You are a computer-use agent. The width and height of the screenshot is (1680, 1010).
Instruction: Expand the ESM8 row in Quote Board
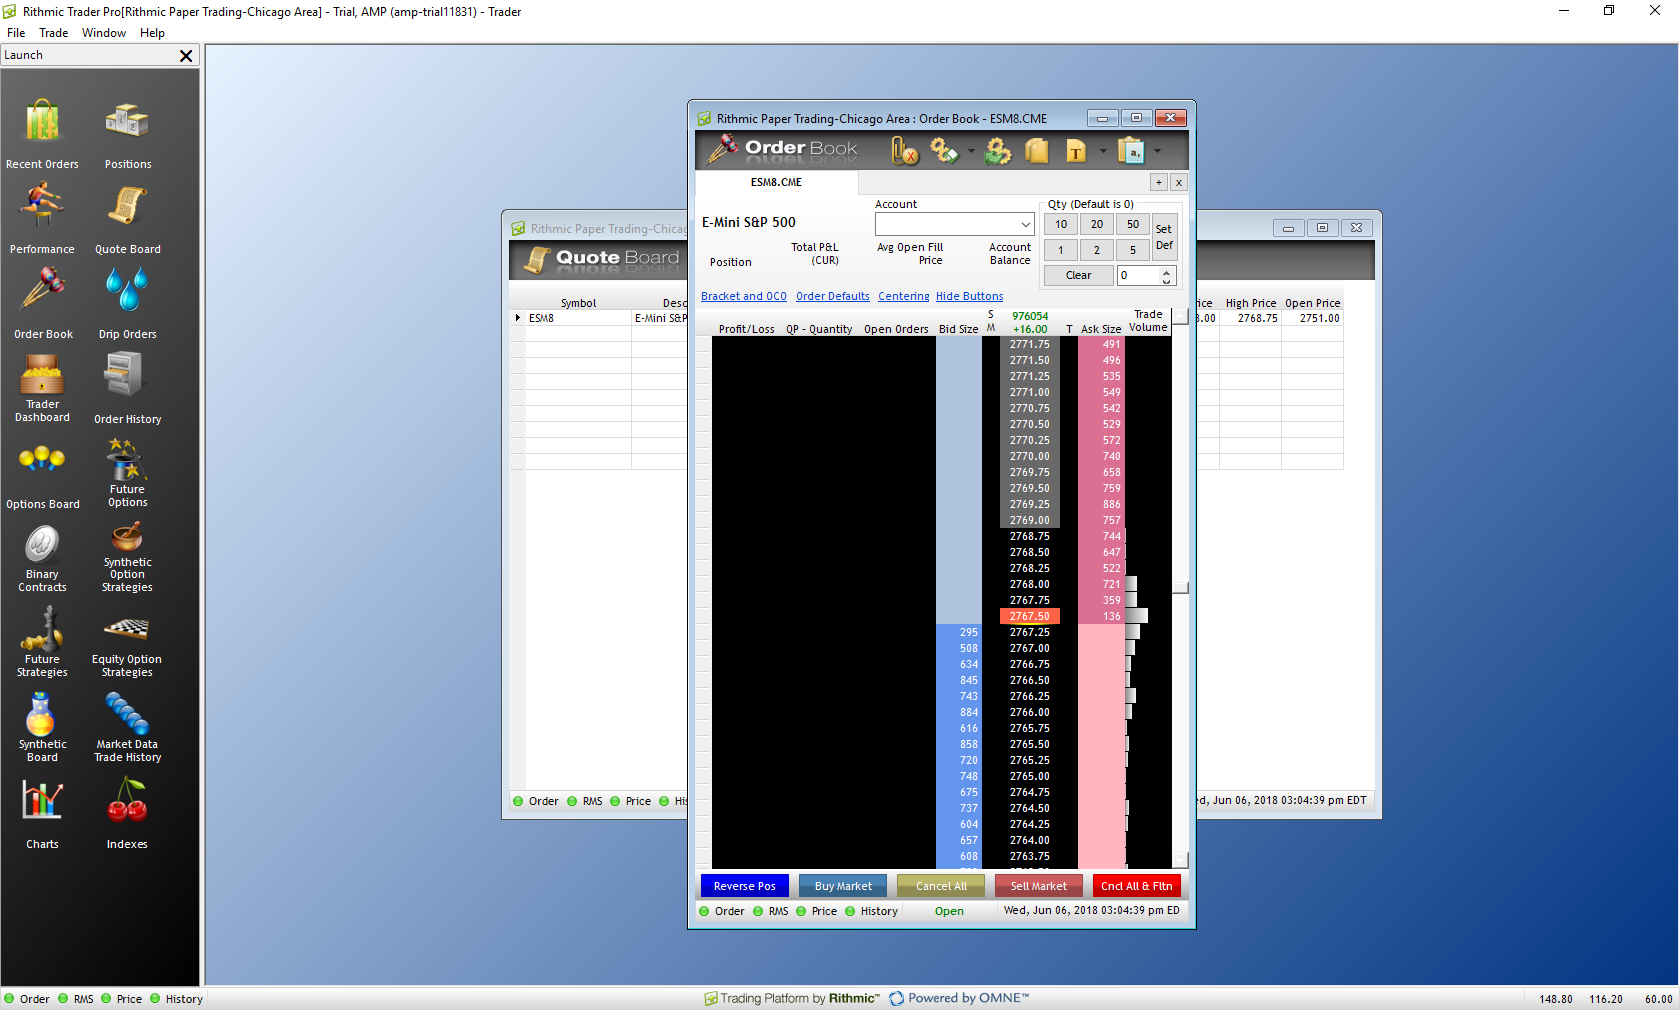[x=518, y=318]
